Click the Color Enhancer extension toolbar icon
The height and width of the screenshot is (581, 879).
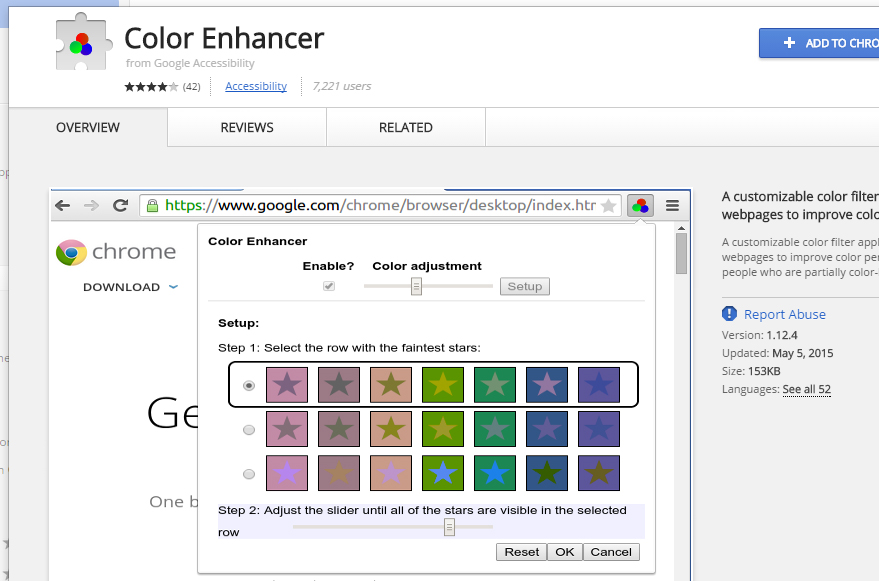640,206
